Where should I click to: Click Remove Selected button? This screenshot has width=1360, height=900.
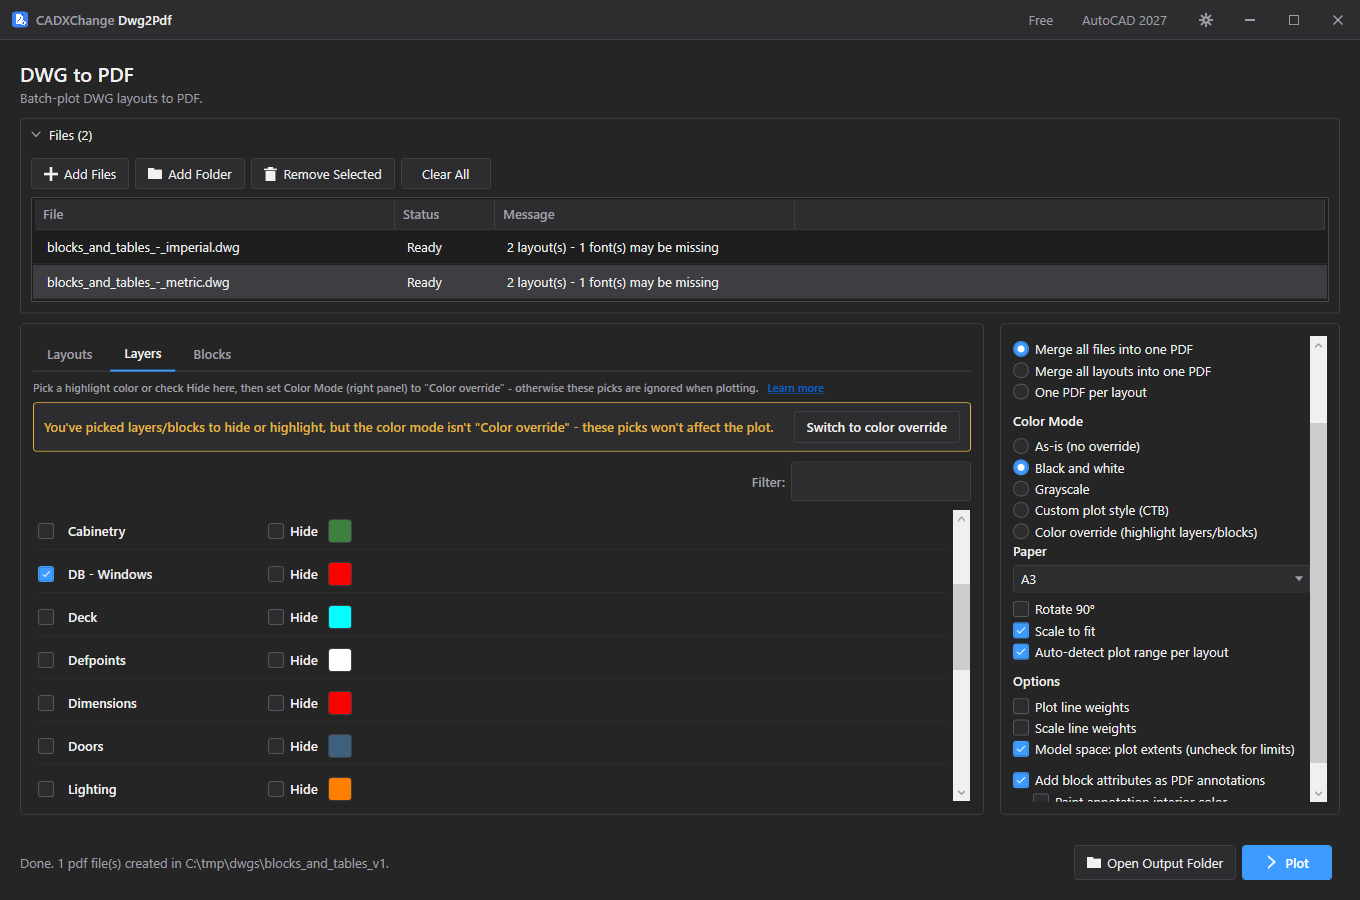[323, 174]
